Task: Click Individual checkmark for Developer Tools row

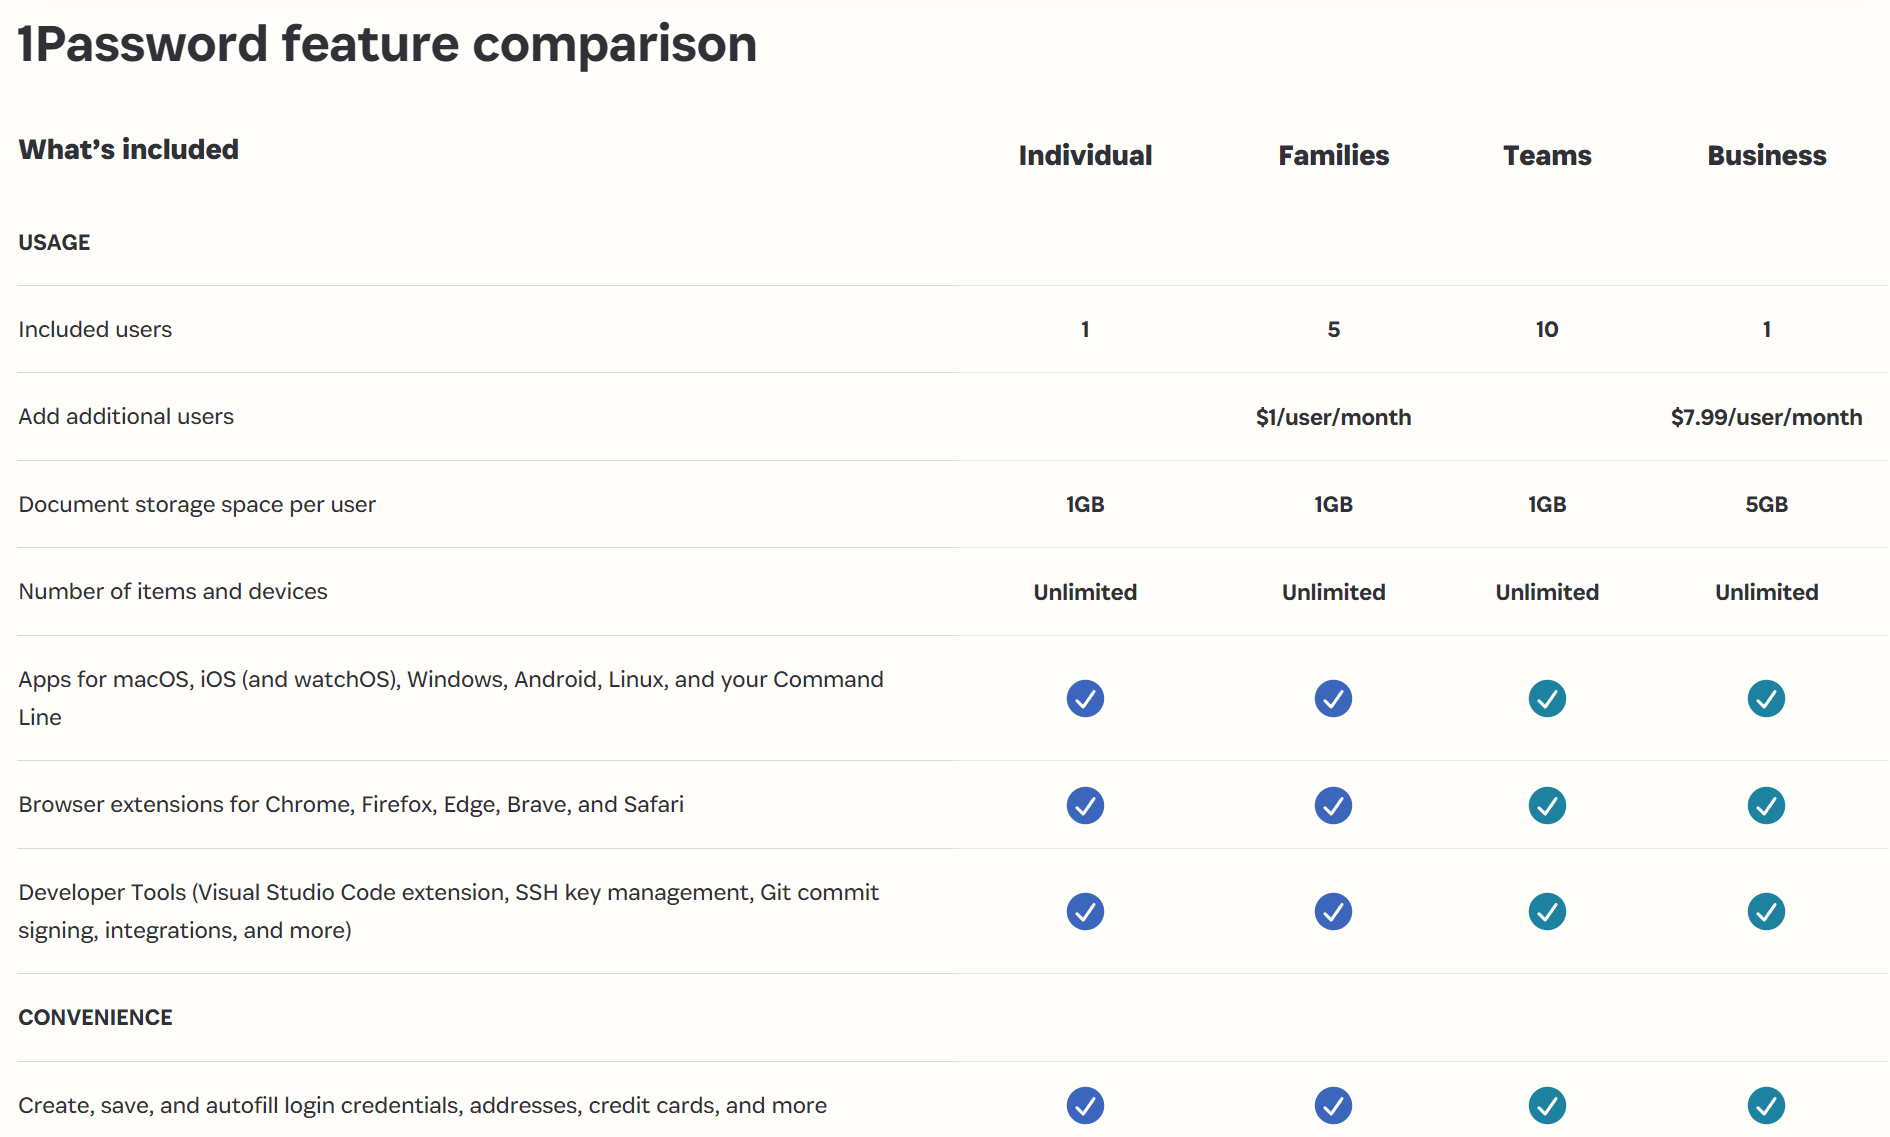Action: click(x=1085, y=911)
